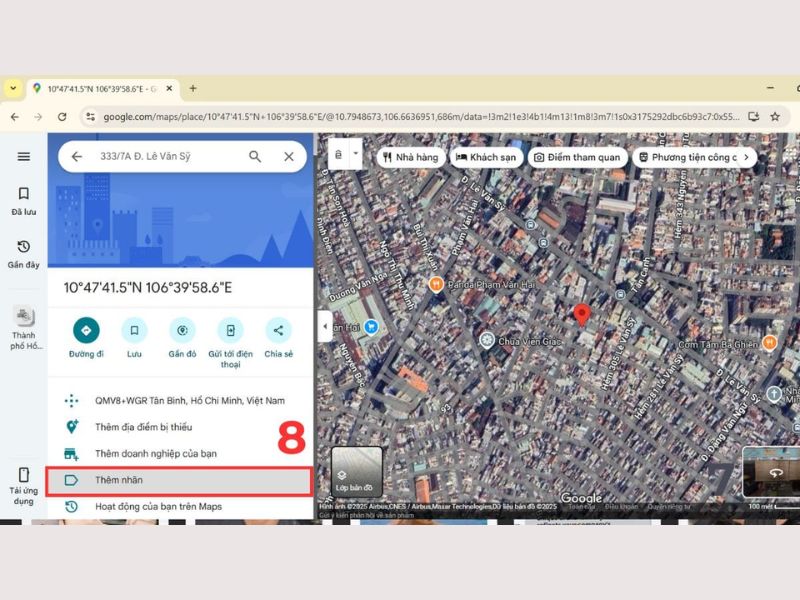Click browser forward button

(38, 117)
